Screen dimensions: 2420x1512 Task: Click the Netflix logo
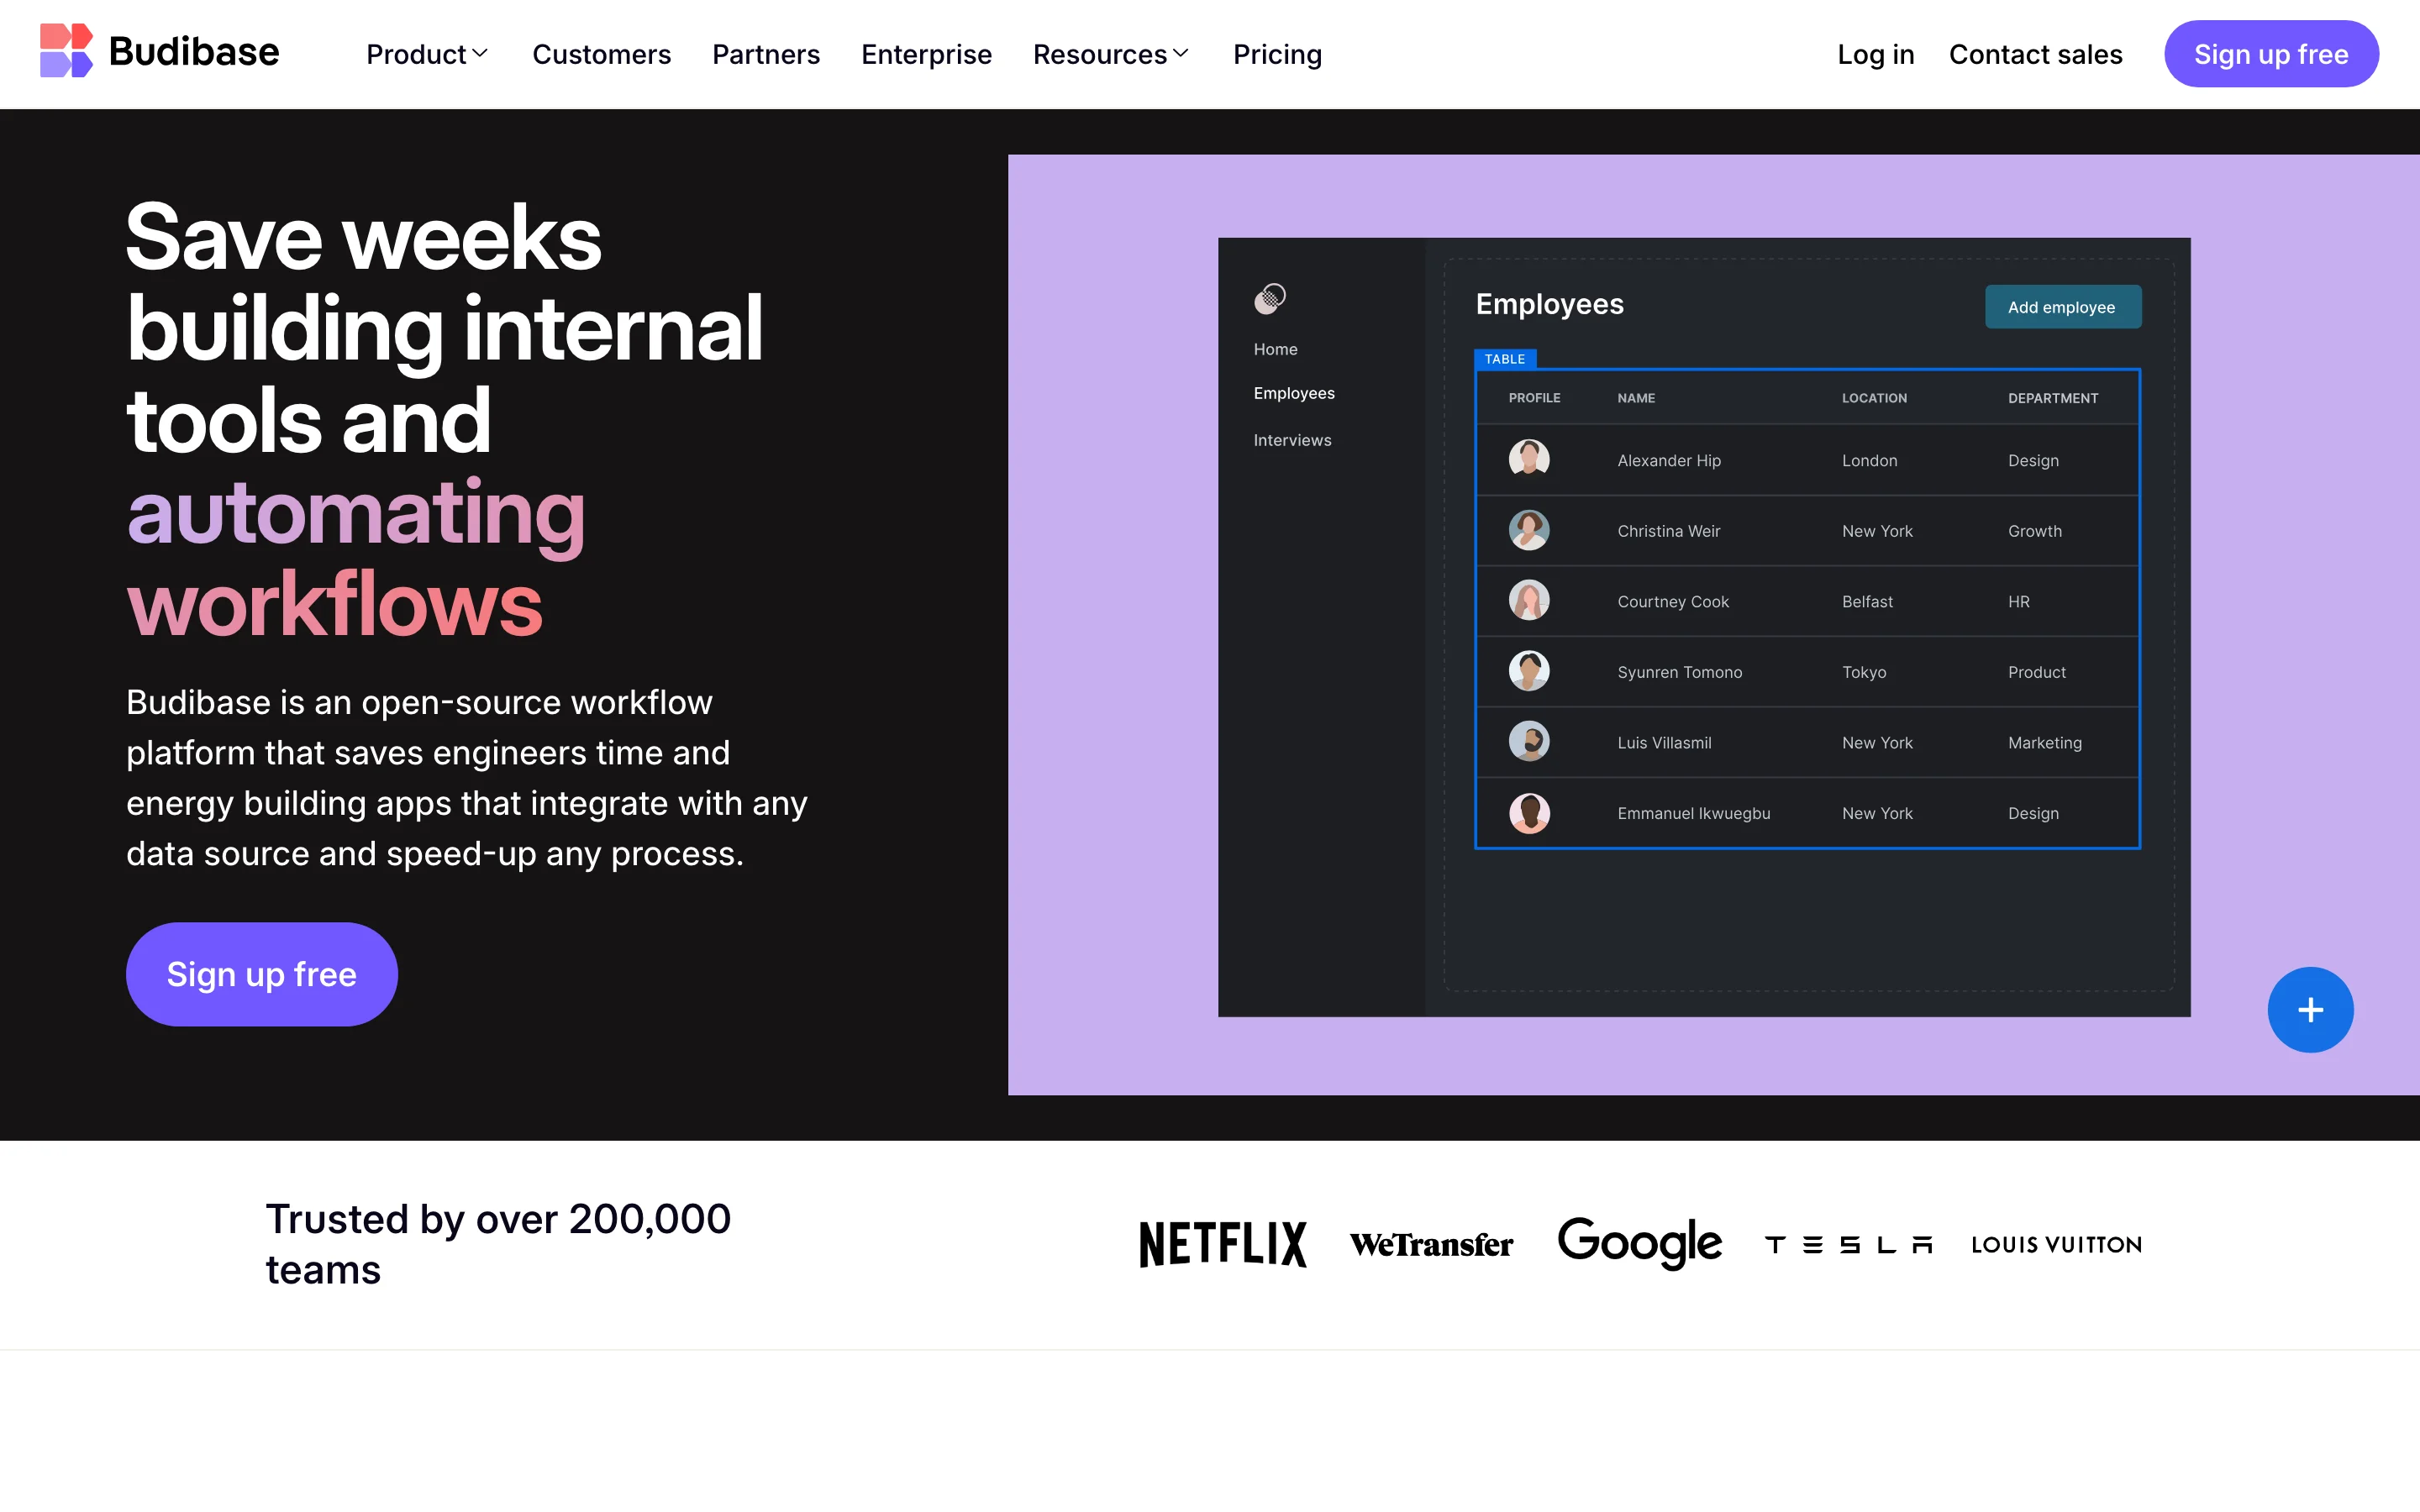(1222, 1244)
